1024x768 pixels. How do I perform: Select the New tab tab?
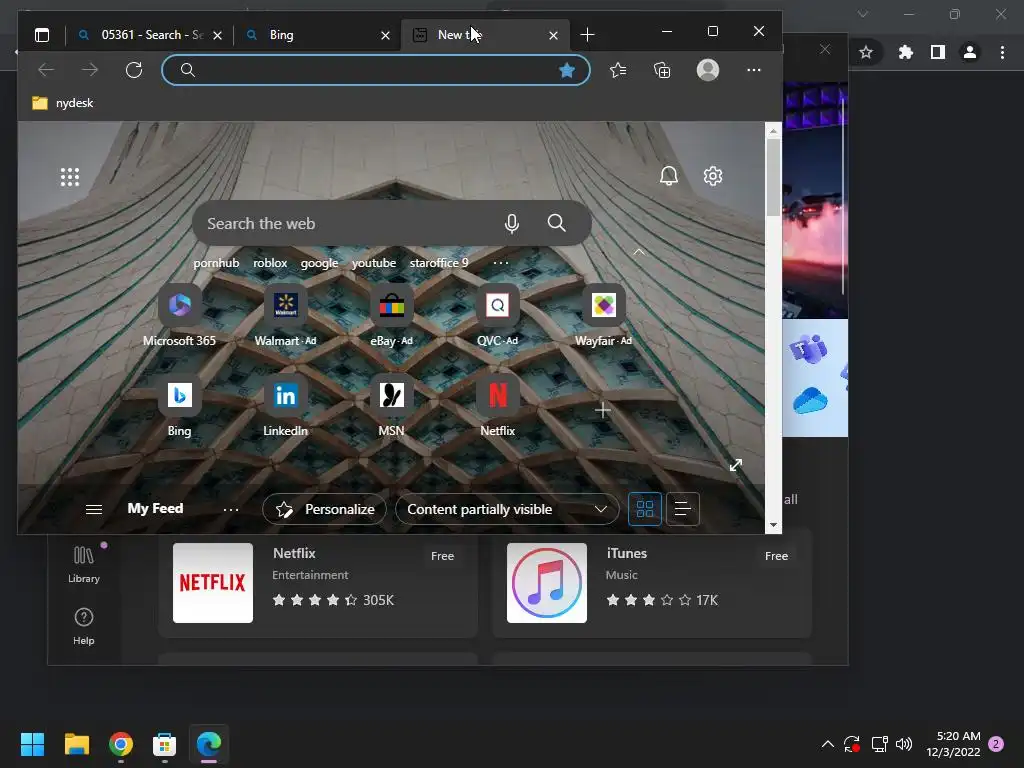(x=484, y=35)
